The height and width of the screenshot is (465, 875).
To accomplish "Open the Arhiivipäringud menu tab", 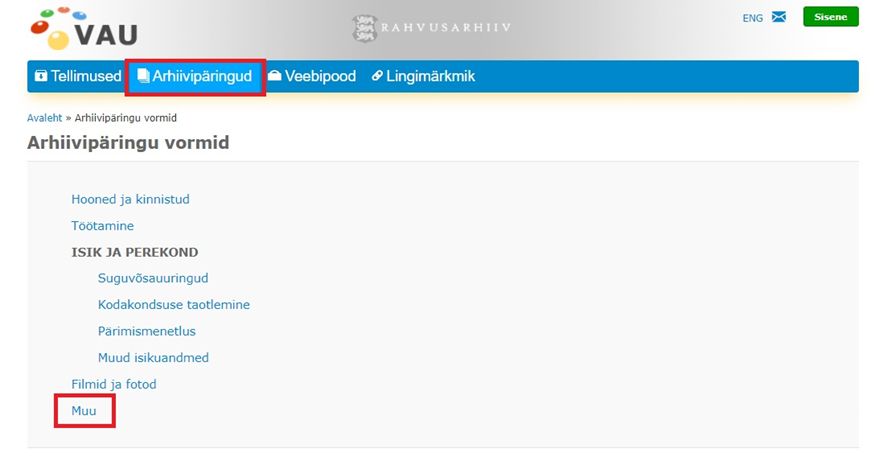I will tap(195, 76).
